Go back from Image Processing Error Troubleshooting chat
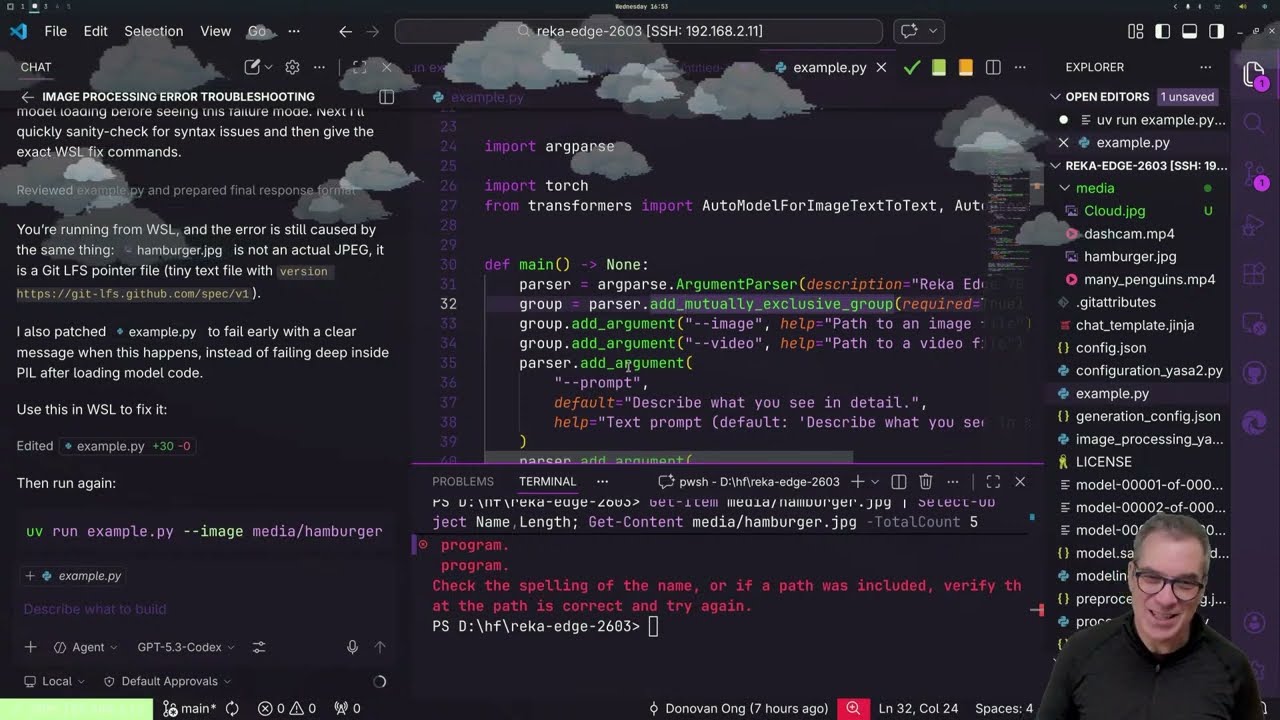 (28, 97)
